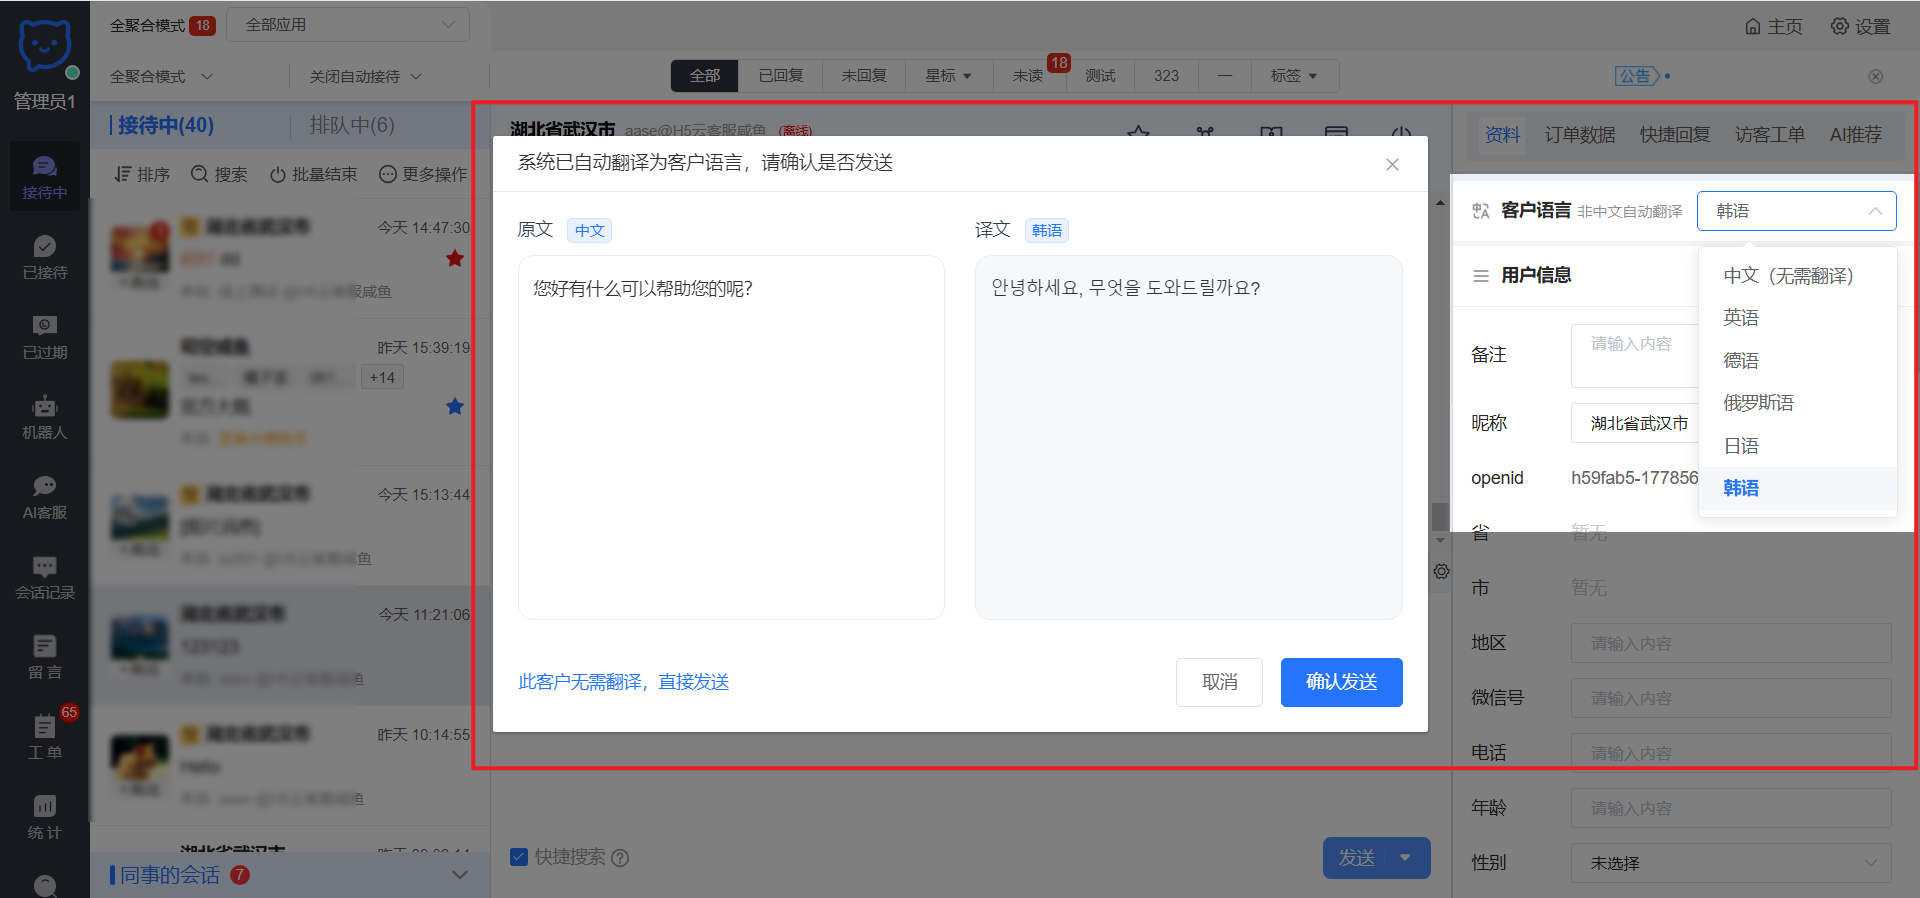Expand the 全部应用 dropdown

click(x=348, y=25)
